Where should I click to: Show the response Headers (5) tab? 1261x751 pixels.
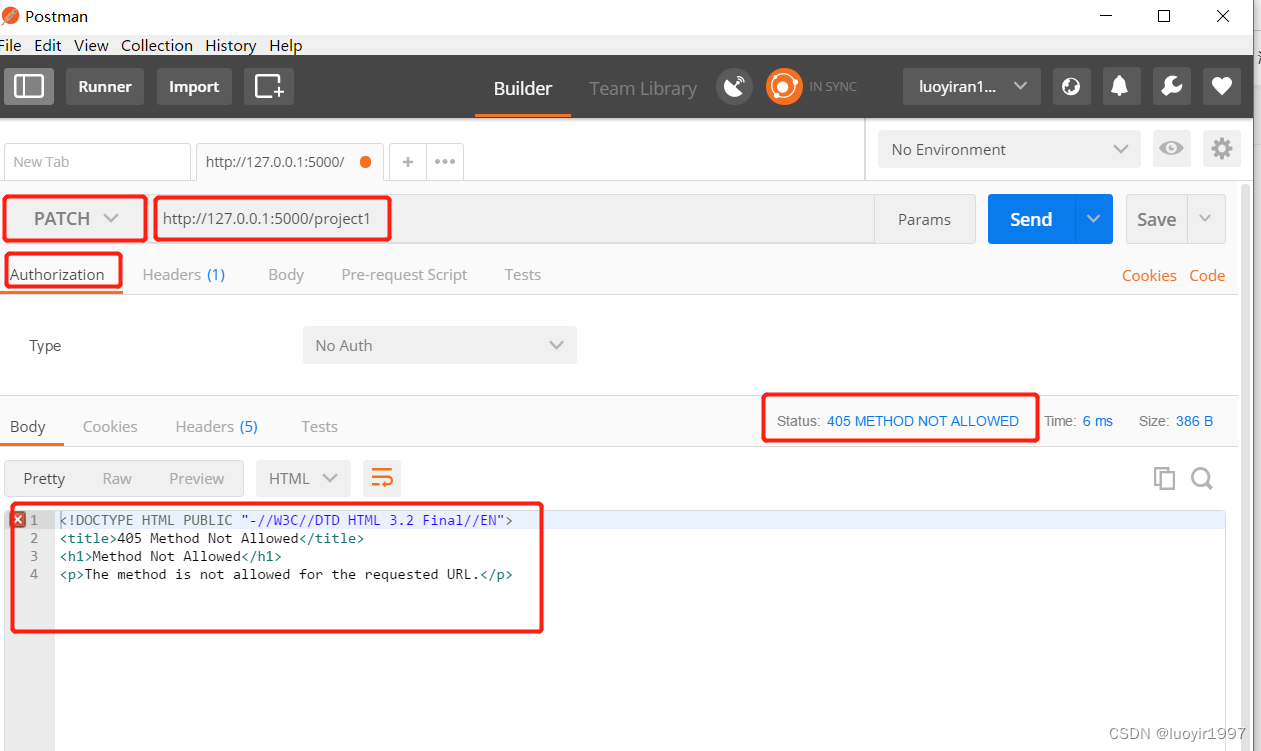217,426
